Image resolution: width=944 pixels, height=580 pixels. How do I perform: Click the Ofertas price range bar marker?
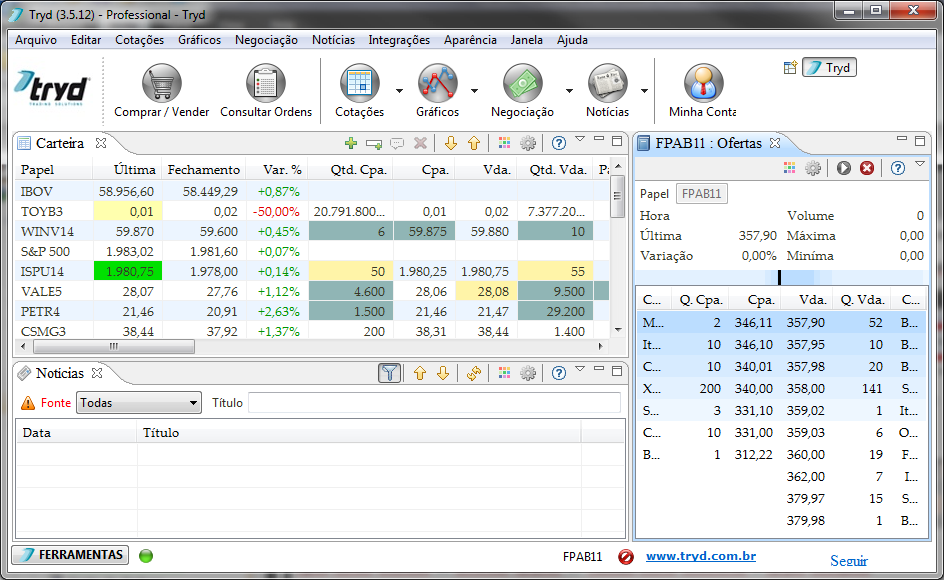click(779, 278)
